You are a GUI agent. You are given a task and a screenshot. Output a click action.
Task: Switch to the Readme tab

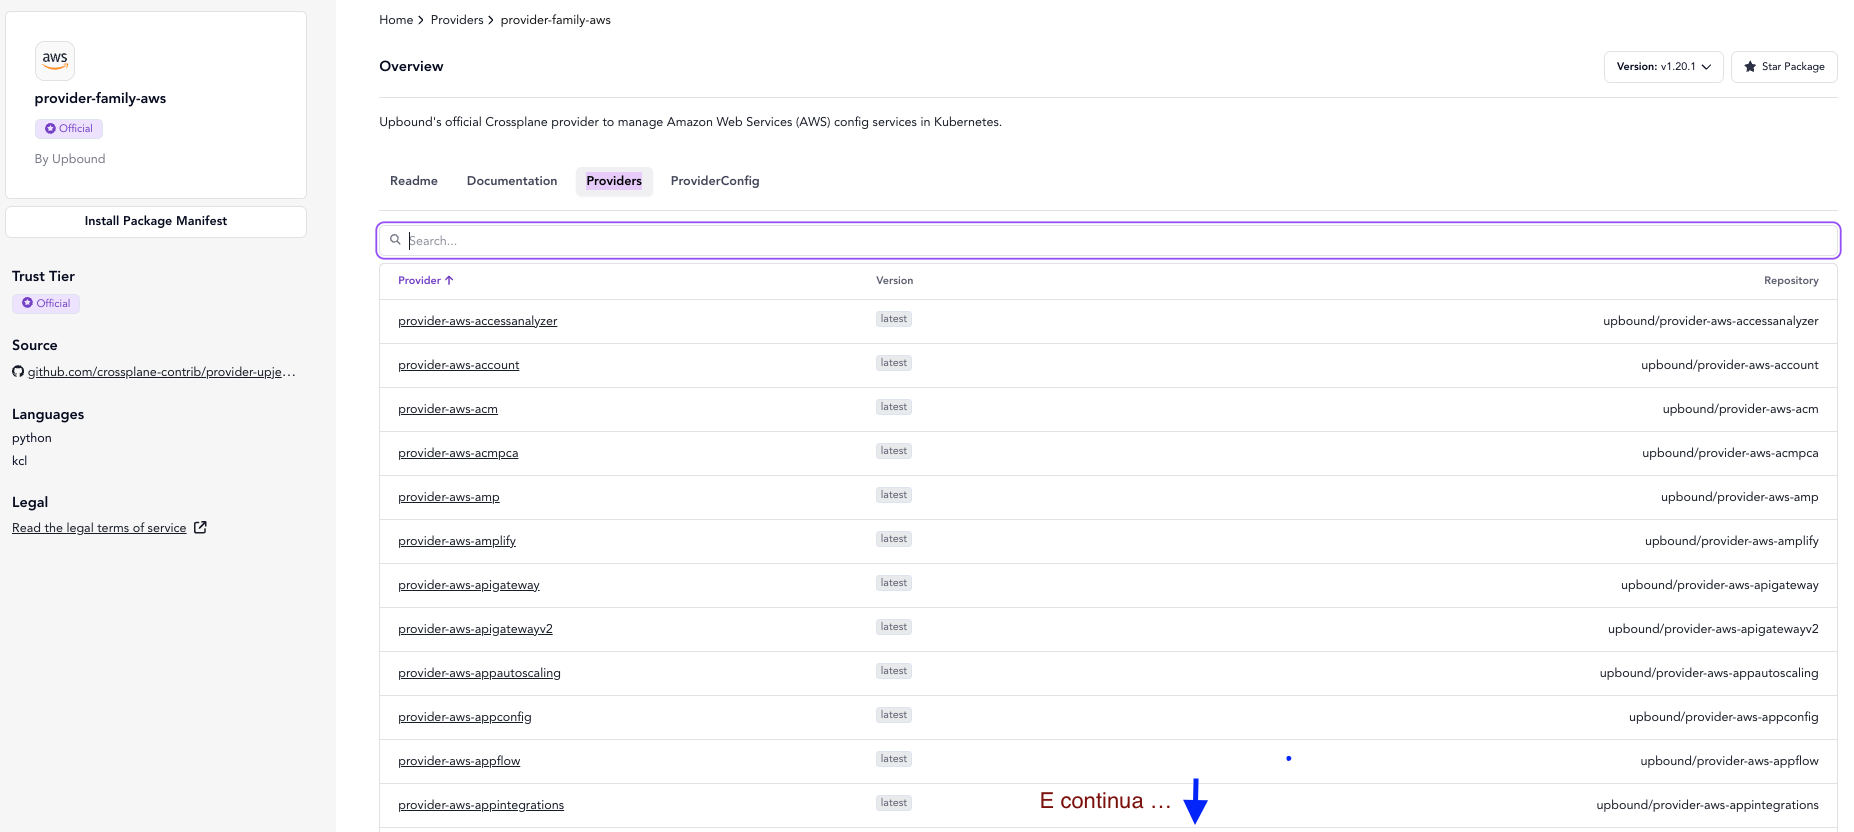414,181
